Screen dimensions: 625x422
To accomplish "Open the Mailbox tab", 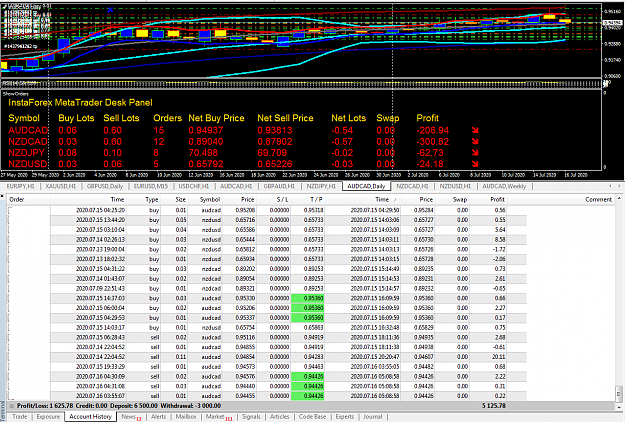I will (186, 417).
